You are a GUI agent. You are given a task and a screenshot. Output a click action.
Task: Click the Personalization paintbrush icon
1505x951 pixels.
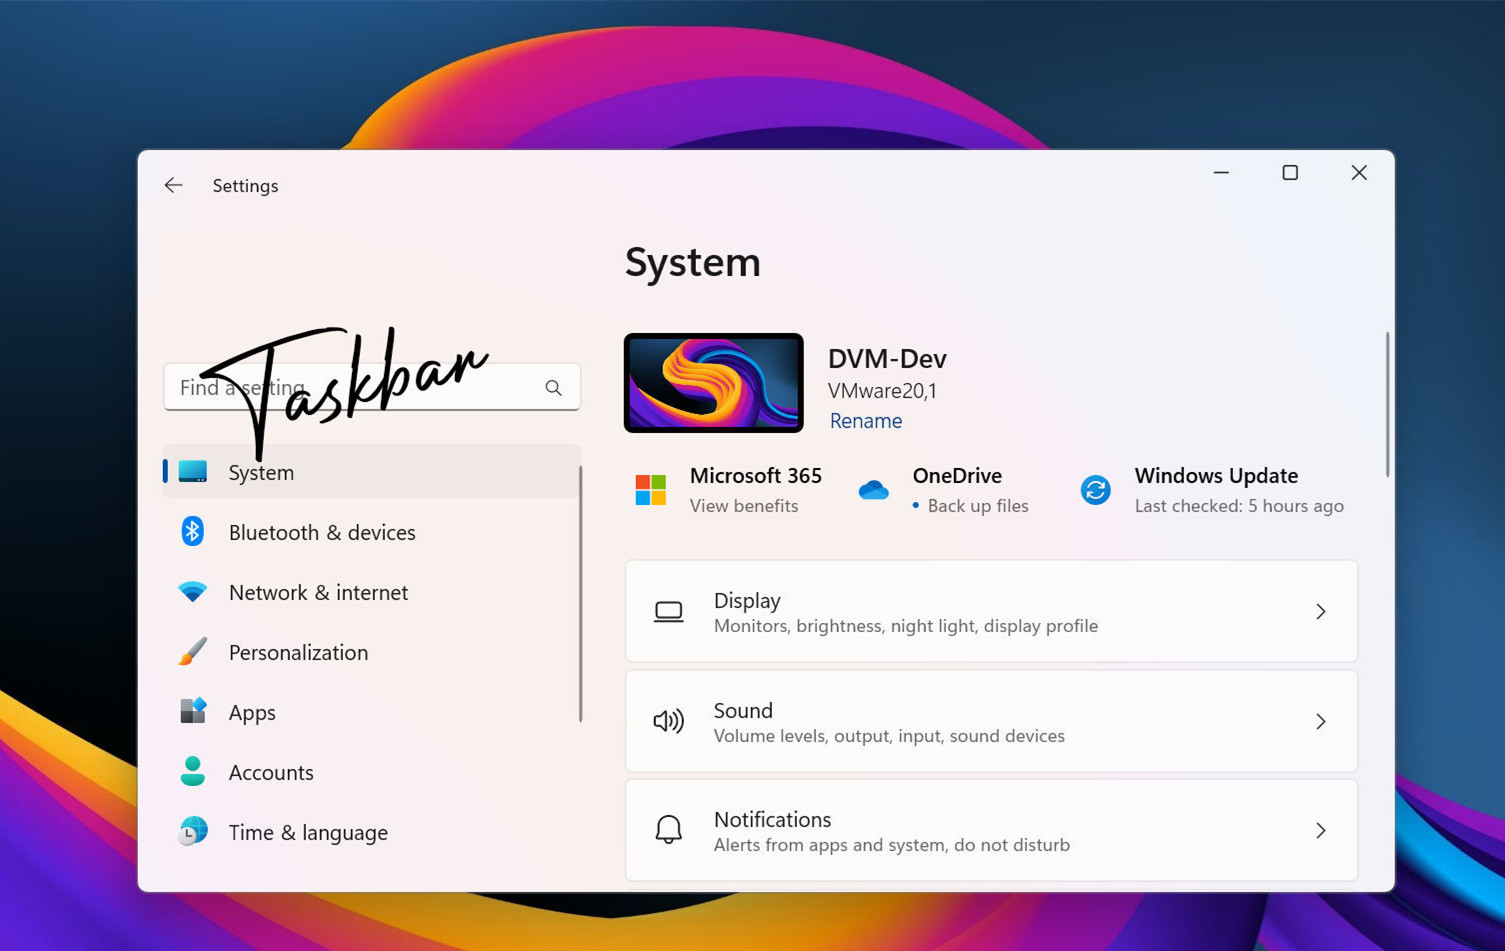192,652
